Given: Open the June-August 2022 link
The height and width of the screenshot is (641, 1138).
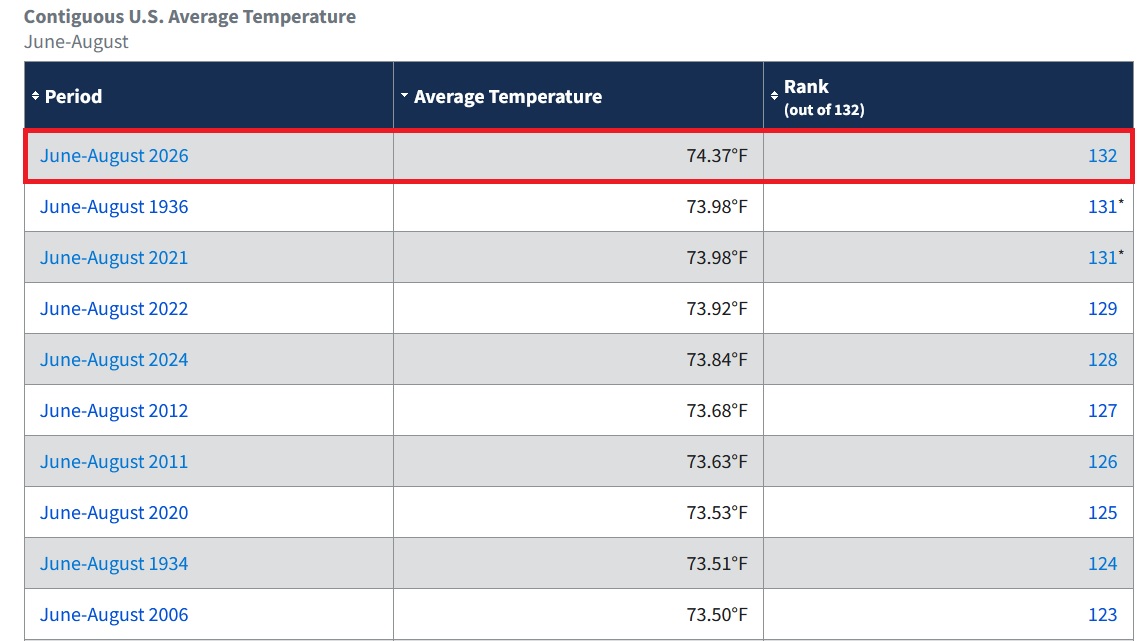Looking at the screenshot, I should click(114, 309).
